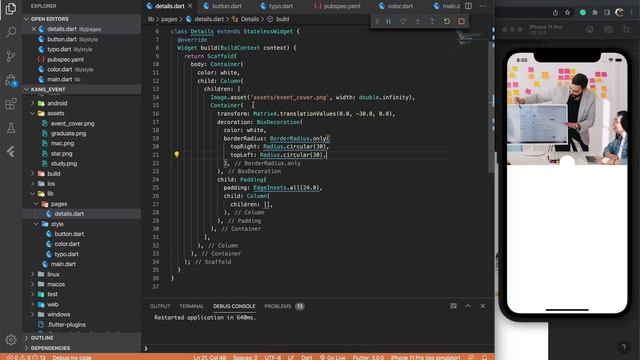Click the debug Step Over icon

(x=403, y=21)
